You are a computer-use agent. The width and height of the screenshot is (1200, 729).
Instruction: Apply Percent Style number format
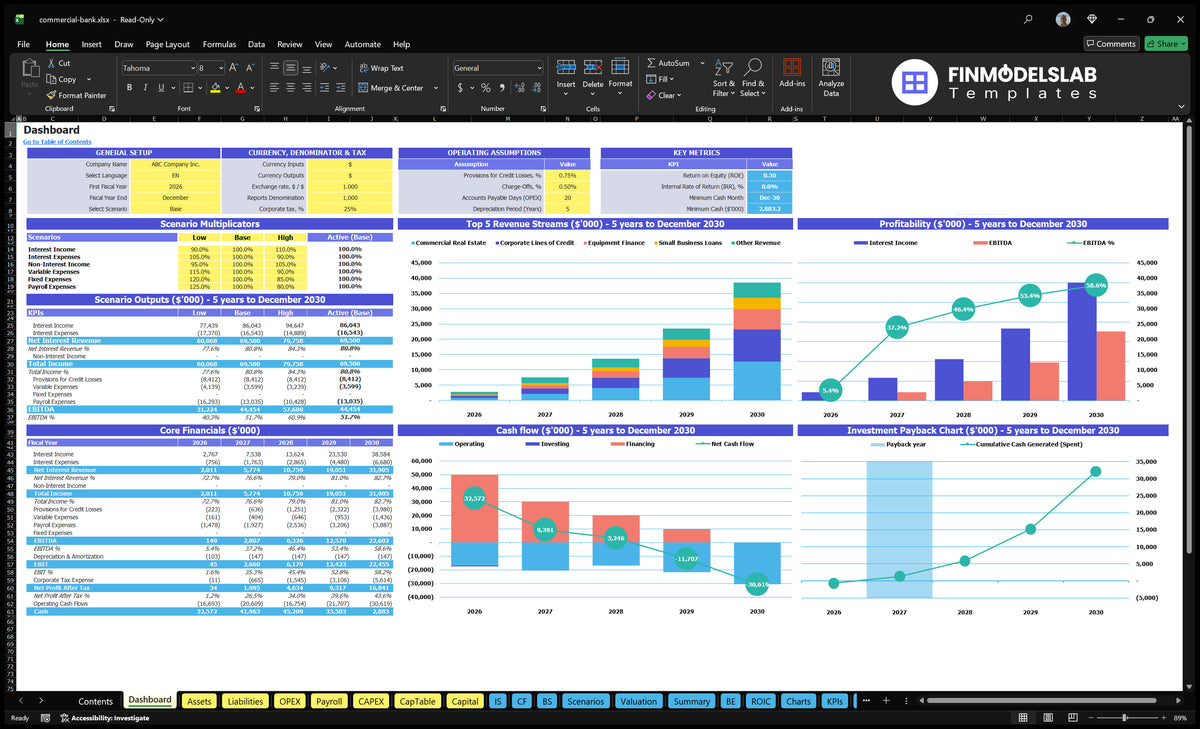click(484, 88)
